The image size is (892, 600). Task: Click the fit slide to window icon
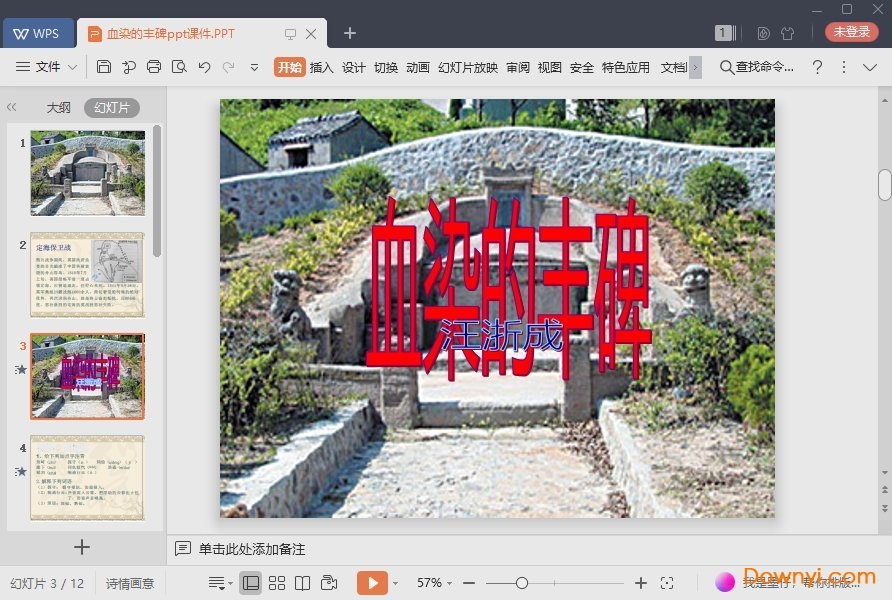(x=667, y=583)
